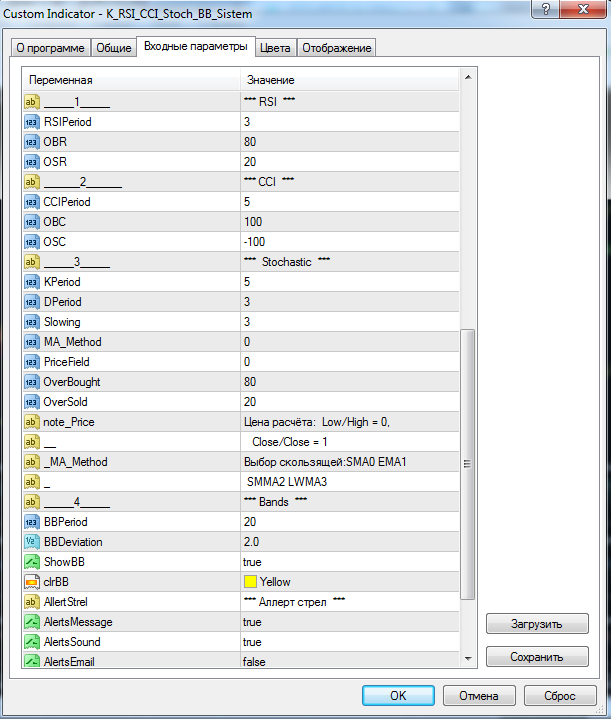Viewport: 611px width, 719px height.
Task: Click the color icon next to clrBB
Action: 31,582
